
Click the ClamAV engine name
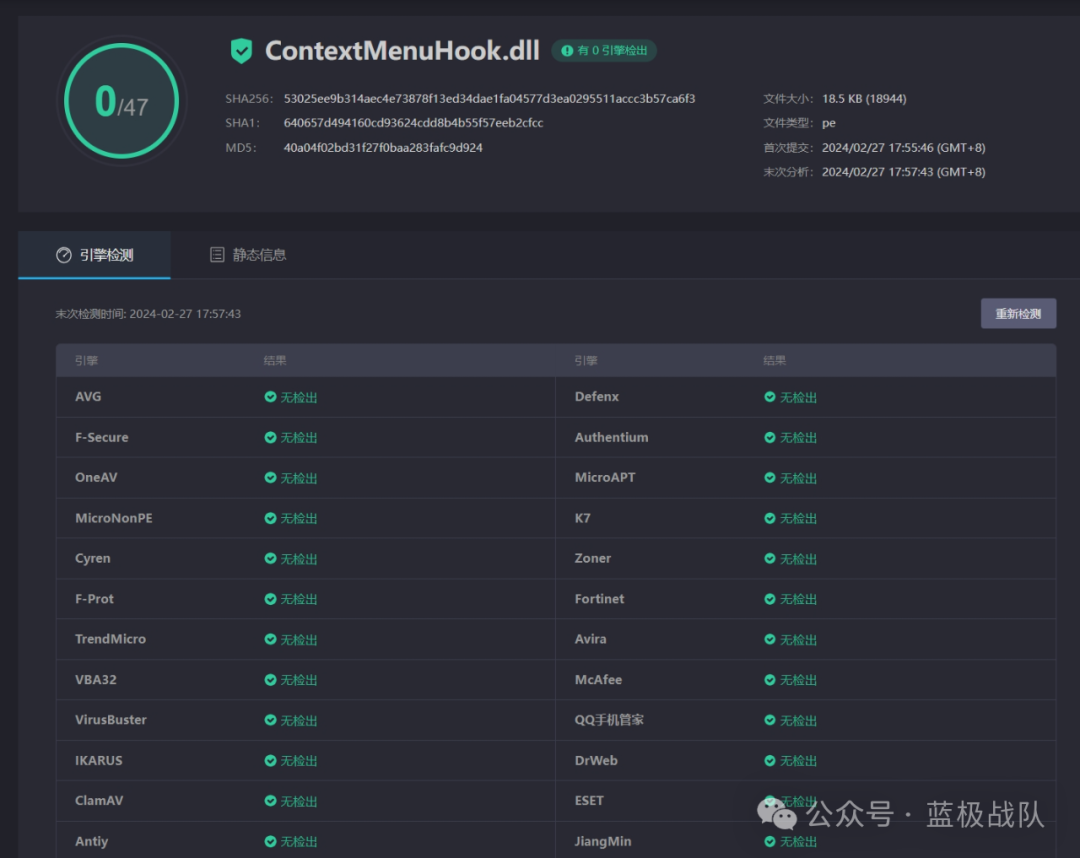click(x=99, y=801)
